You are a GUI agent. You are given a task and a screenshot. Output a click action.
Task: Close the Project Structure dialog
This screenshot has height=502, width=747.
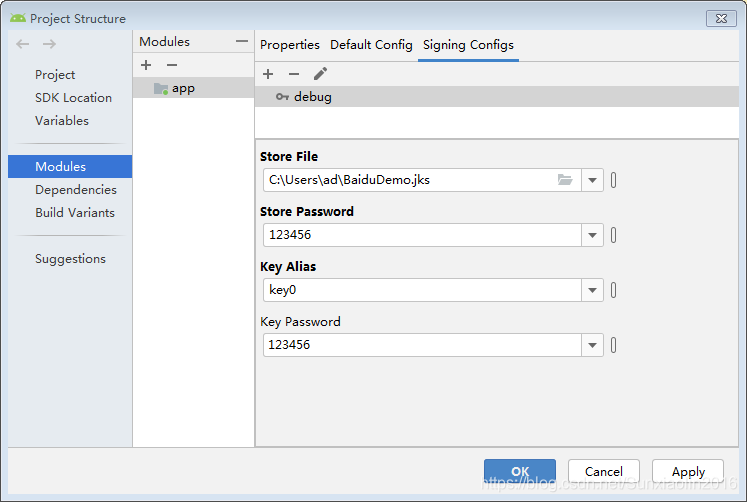721,19
